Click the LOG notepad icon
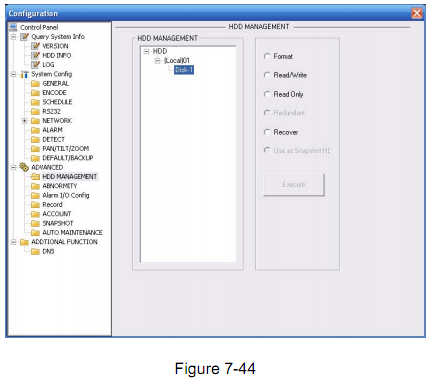The height and width of the screenshot is (380, 428). (35, 65)
